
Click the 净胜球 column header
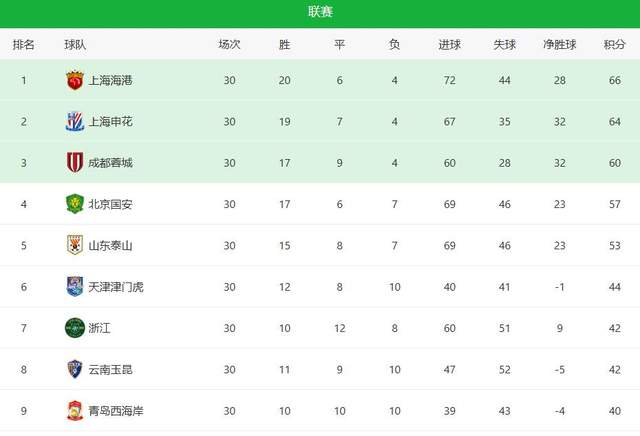[560, 44]
